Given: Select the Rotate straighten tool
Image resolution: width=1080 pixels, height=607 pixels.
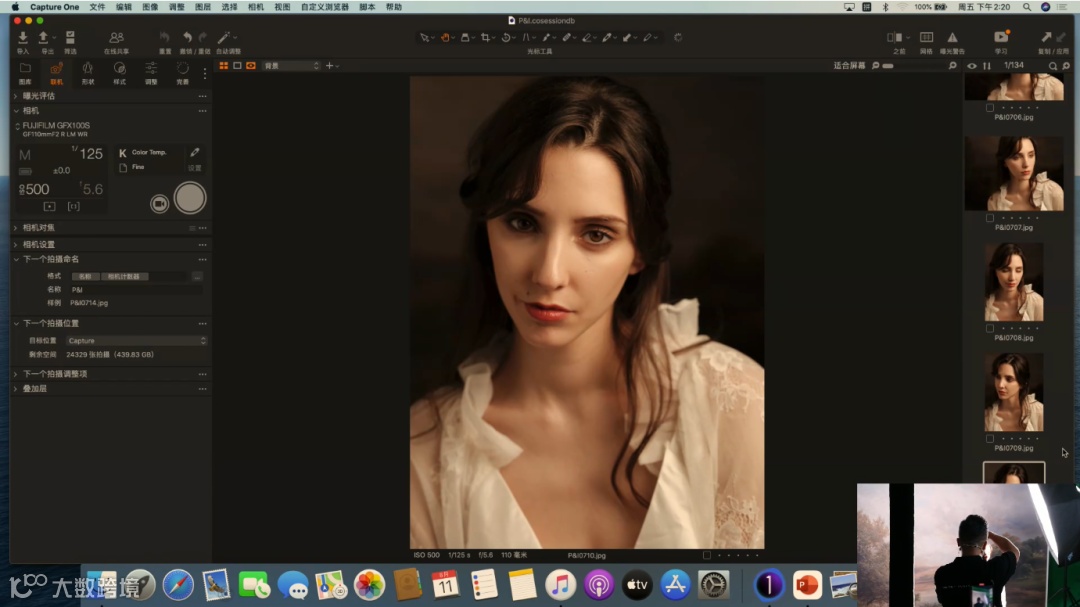Looking at the screenshot, I should (x=506, y=37).
